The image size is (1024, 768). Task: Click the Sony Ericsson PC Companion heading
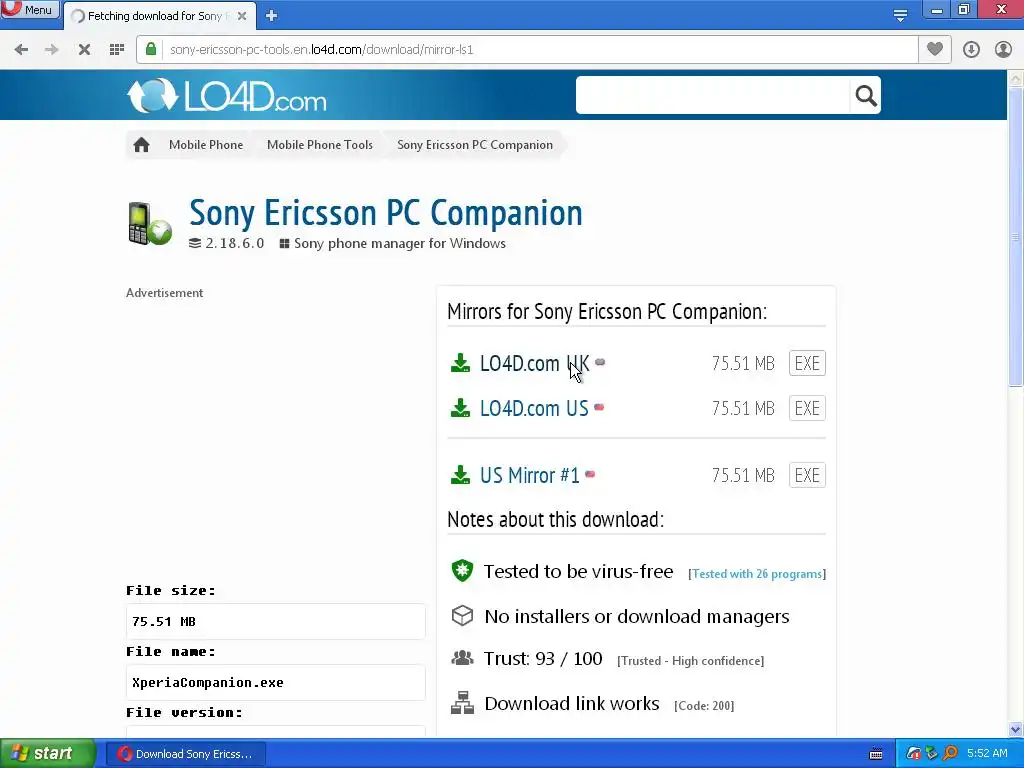386,212
